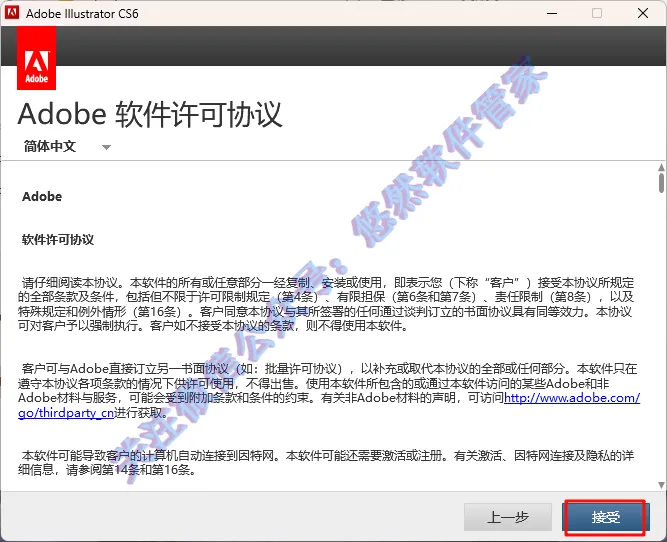
Task: Minimize the Illustrator CS6 installer window
Action: 552,13
